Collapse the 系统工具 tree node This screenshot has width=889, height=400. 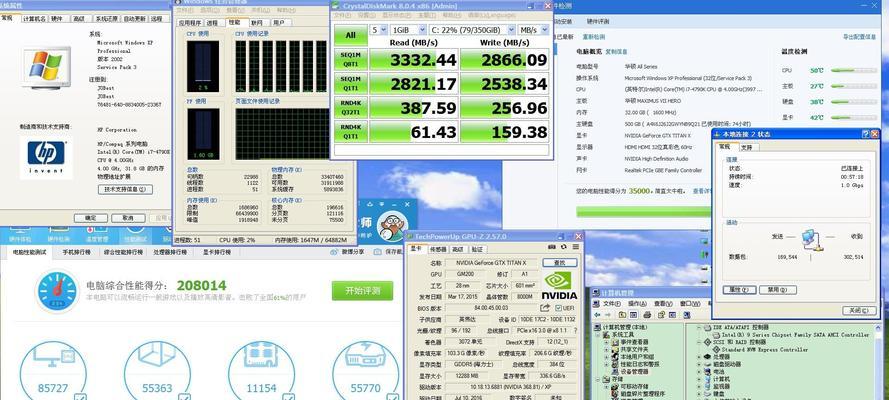[x=598, y=335]
